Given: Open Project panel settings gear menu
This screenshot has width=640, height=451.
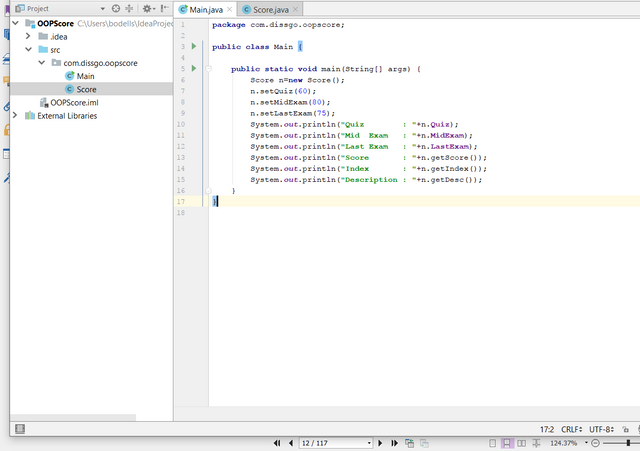Looking at the screenshot, I should click(x=147, y=9).
